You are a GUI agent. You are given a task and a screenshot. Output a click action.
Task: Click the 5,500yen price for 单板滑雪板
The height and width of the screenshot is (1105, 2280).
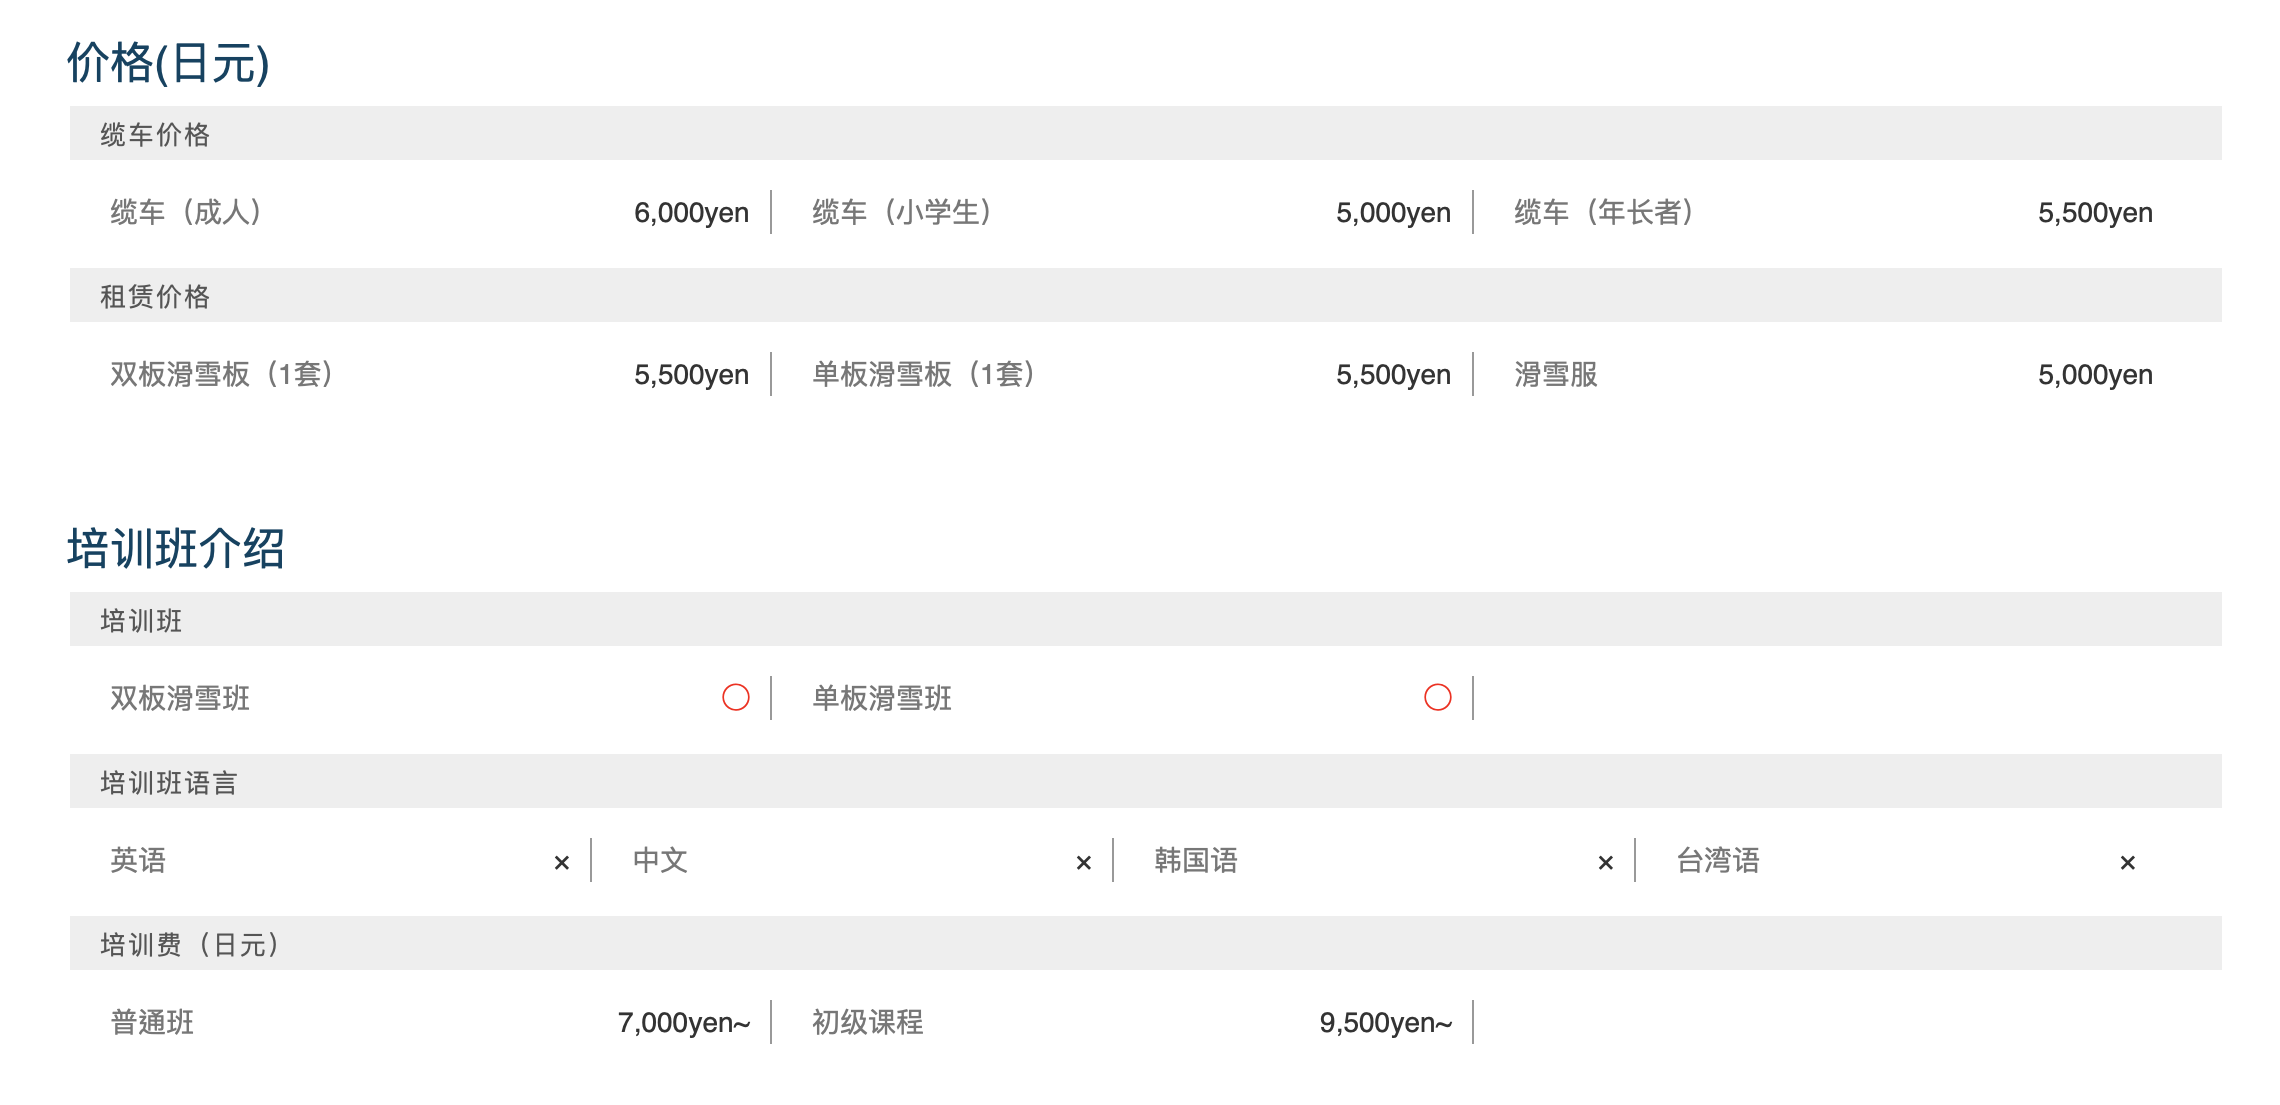(1393, 374)
